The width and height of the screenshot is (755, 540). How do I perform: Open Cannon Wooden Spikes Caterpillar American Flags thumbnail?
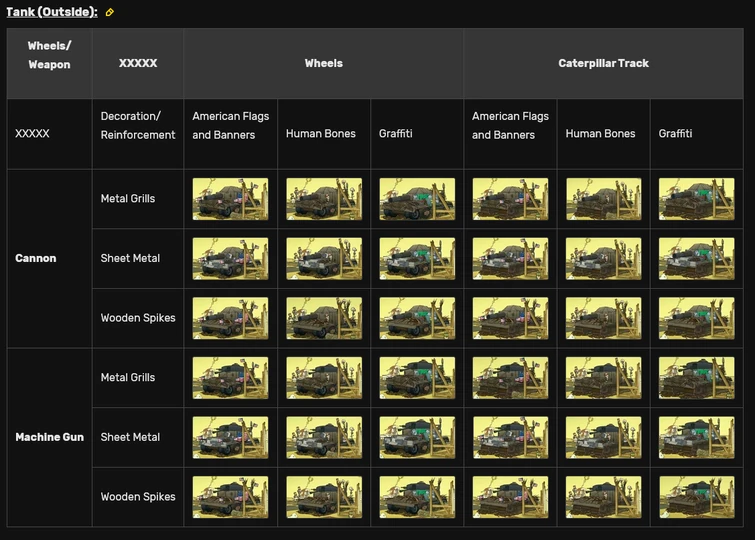coord(510,318)
